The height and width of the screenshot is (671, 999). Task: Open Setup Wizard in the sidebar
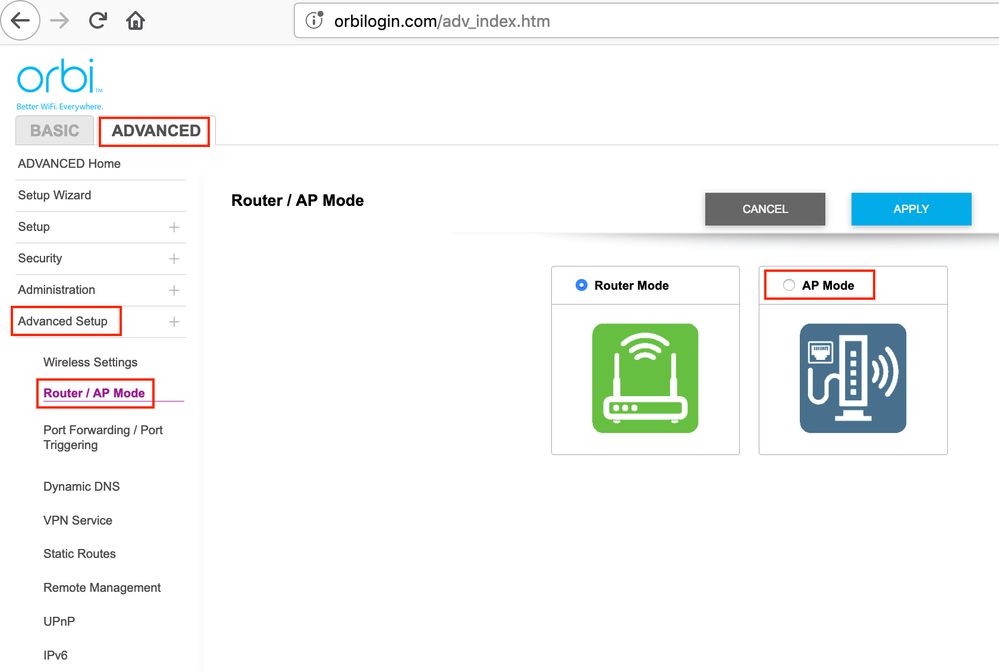(54, 195)
